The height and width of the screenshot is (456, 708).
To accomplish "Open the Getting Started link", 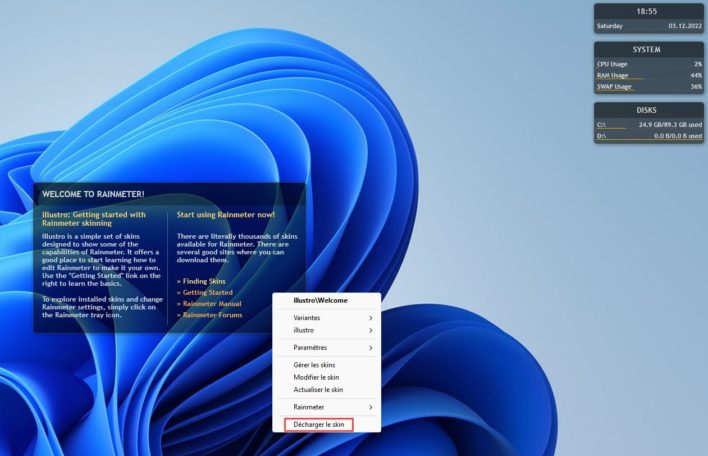I will pos(205,293).
